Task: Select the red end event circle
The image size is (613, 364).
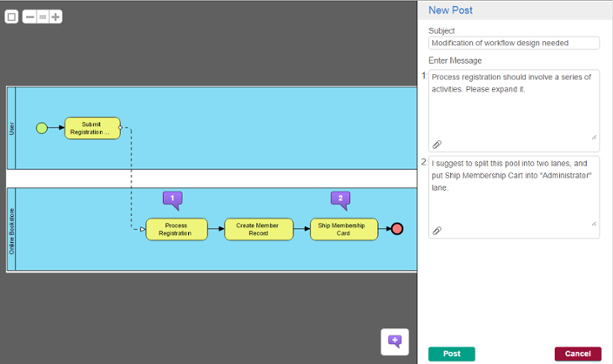Action: pos(397,229)
